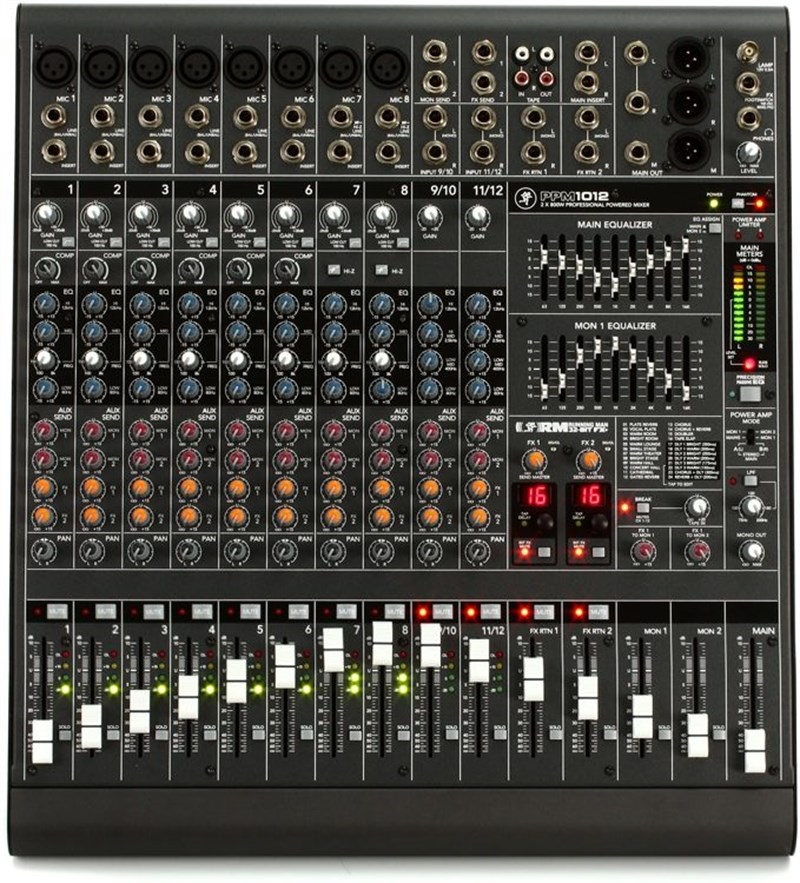
Task: Click the FX RTN 1 fader cap
Action: tap(534, 678)
